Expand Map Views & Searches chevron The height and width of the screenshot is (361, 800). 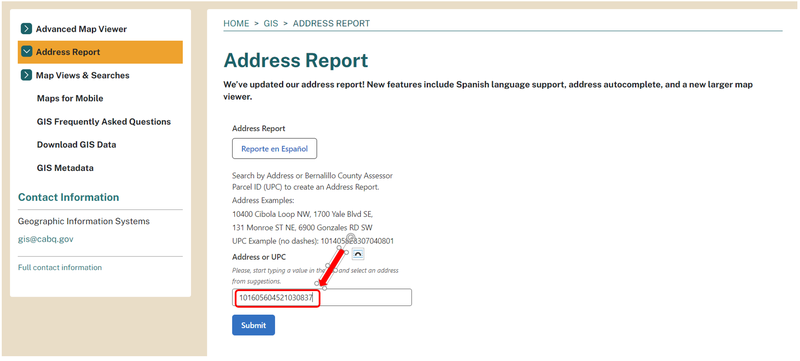27,75
